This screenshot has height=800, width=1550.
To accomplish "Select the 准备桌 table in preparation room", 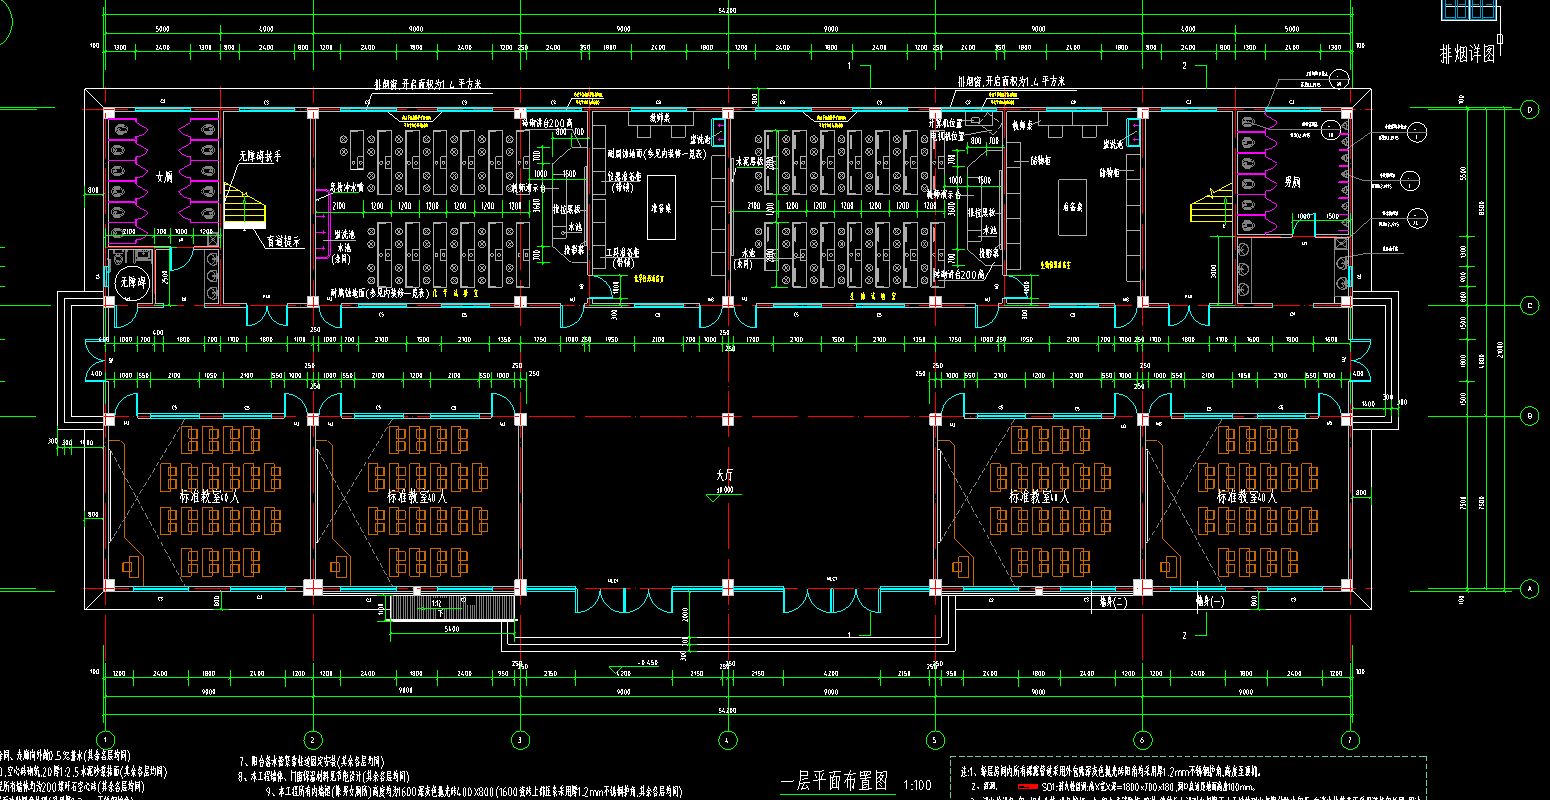I will [661, 208].
